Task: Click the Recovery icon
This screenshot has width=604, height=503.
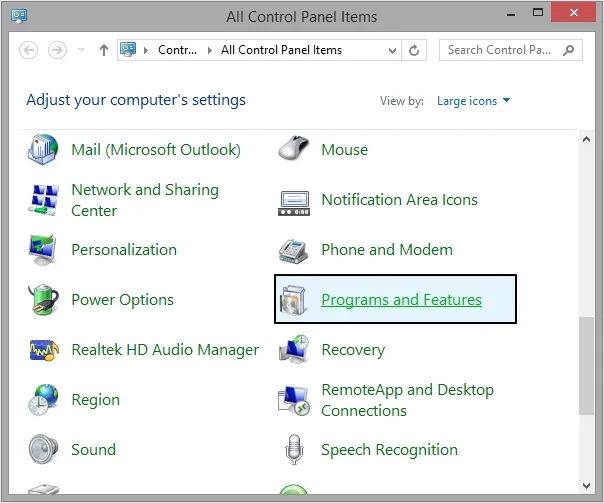Action: pyautogui.click(x=294, y=349)
